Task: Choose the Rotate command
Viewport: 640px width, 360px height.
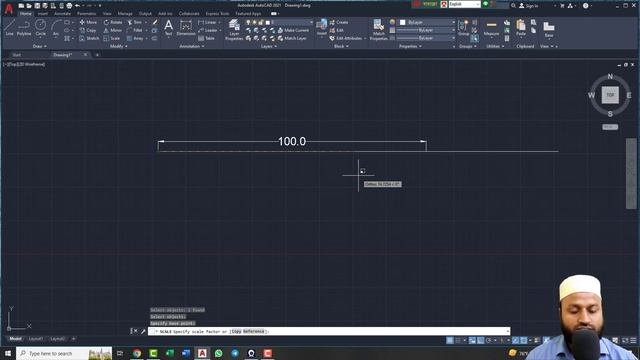Action: point(113,22)
